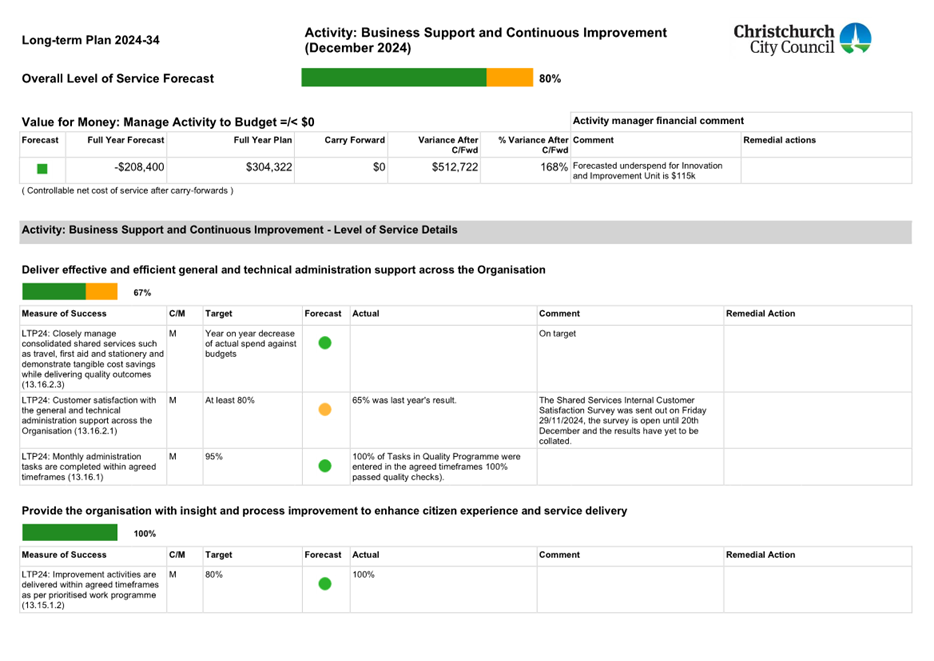Click green forecast circle for monthly administration tasks
934x661 pixels.
click(x=325, y=465)
